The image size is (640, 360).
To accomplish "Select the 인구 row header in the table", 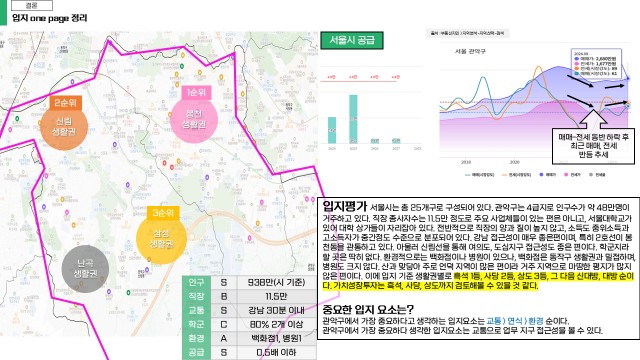I will click(196, 282).
